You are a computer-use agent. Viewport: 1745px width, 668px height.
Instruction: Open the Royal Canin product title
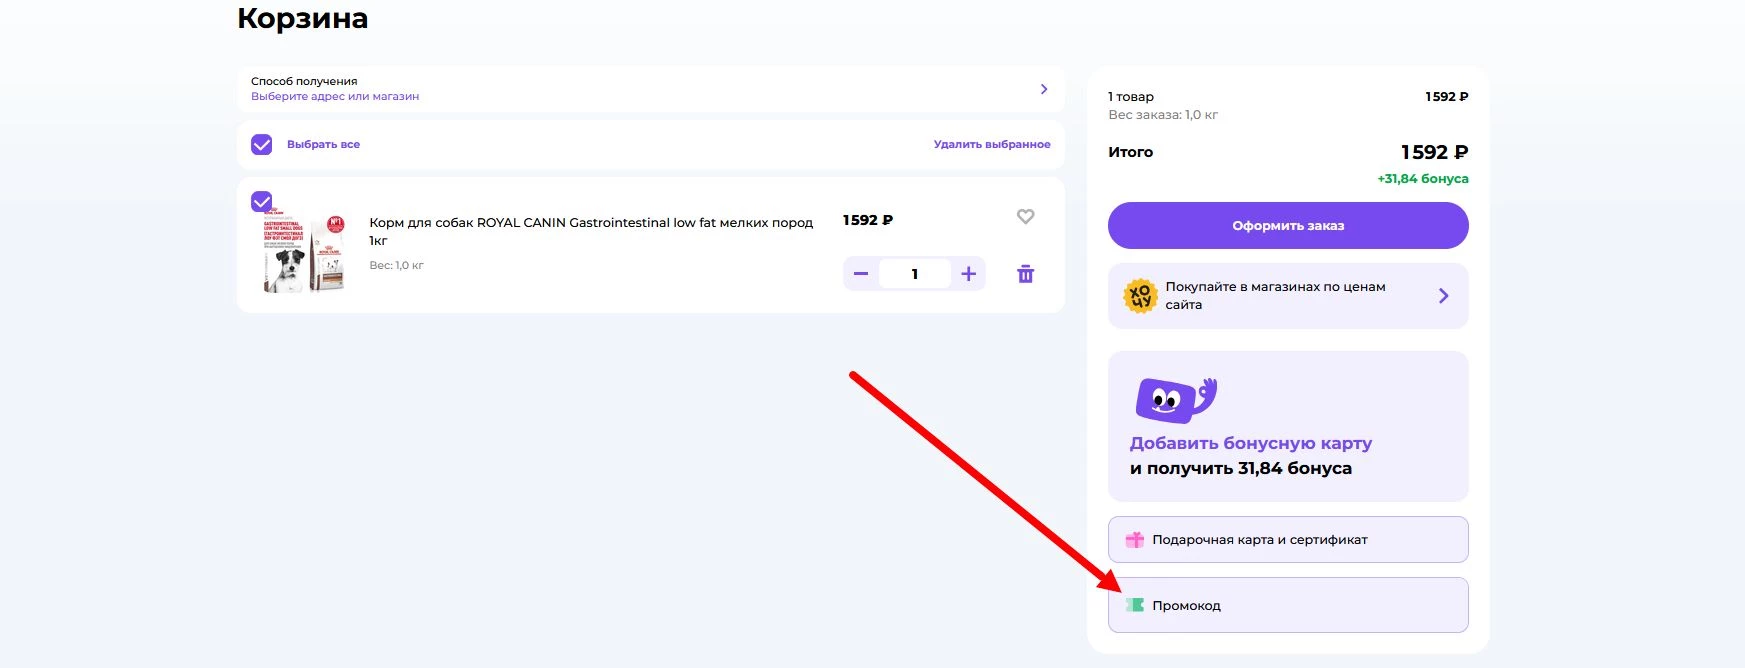pos(590,223)
